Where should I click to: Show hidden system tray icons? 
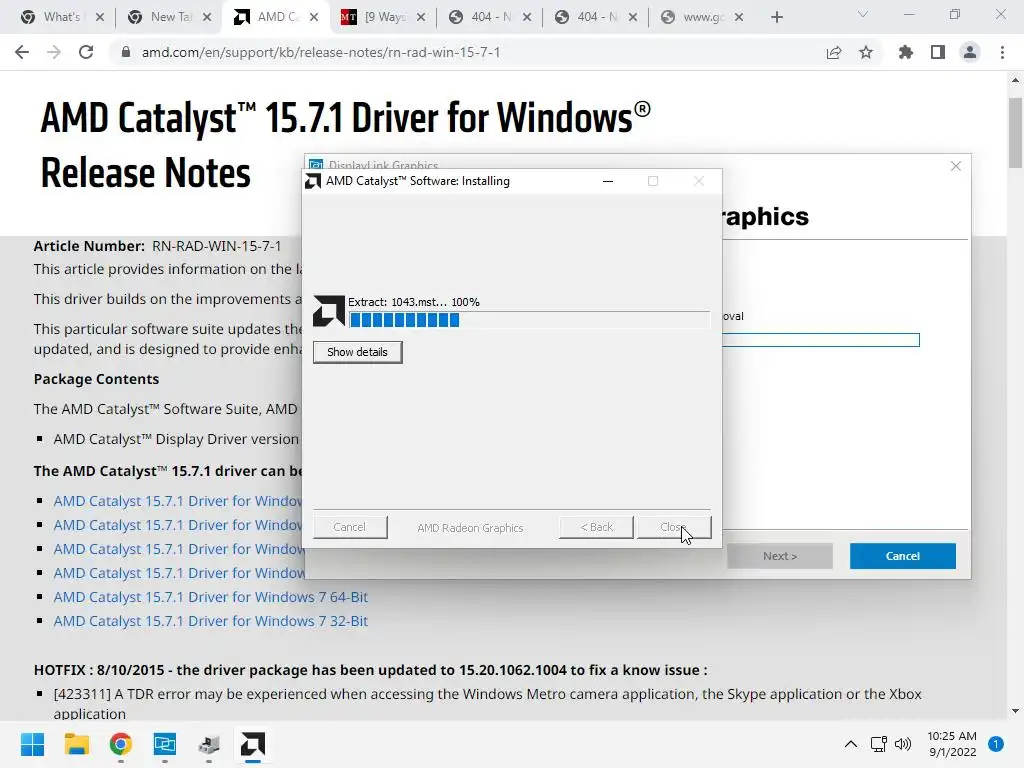tap(850, 744)
